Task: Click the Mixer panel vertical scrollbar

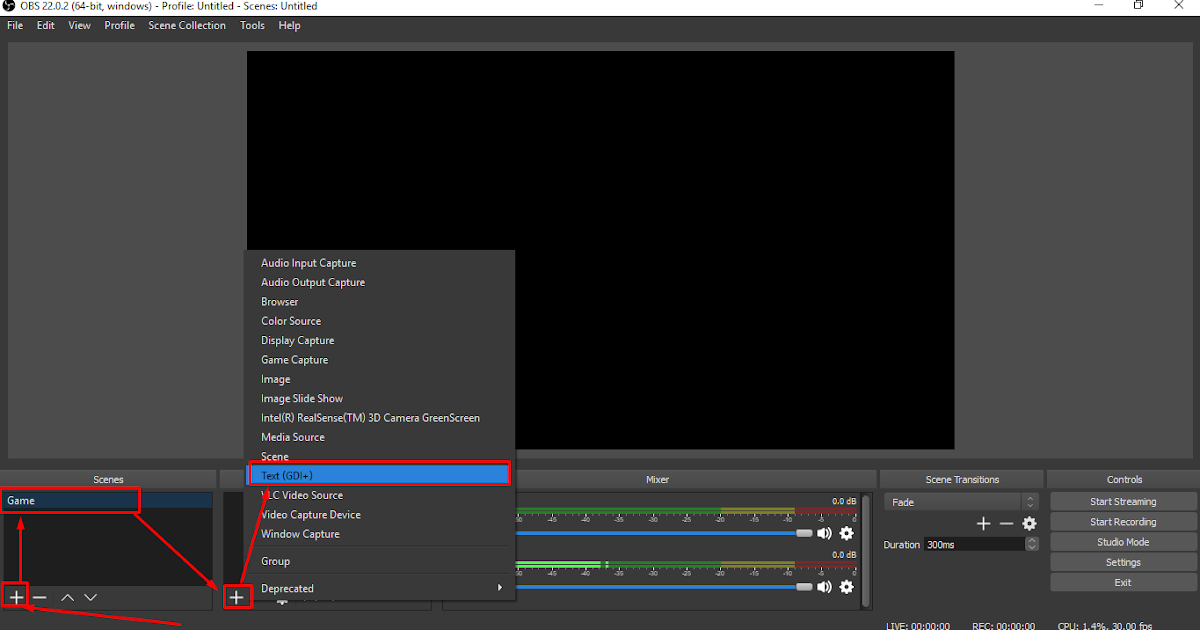Action: (x=866, y=550)
